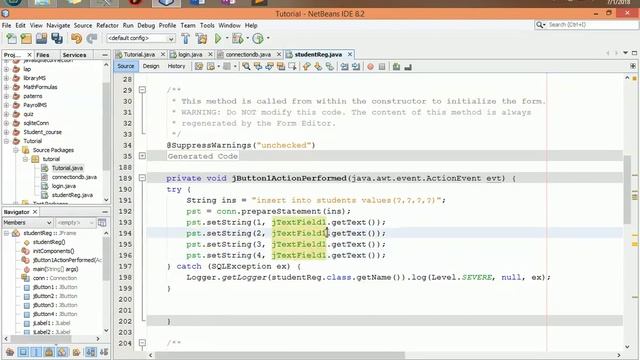
Task: Toggle Sort by Source in Navigator
Action: [x=104, y=351]
